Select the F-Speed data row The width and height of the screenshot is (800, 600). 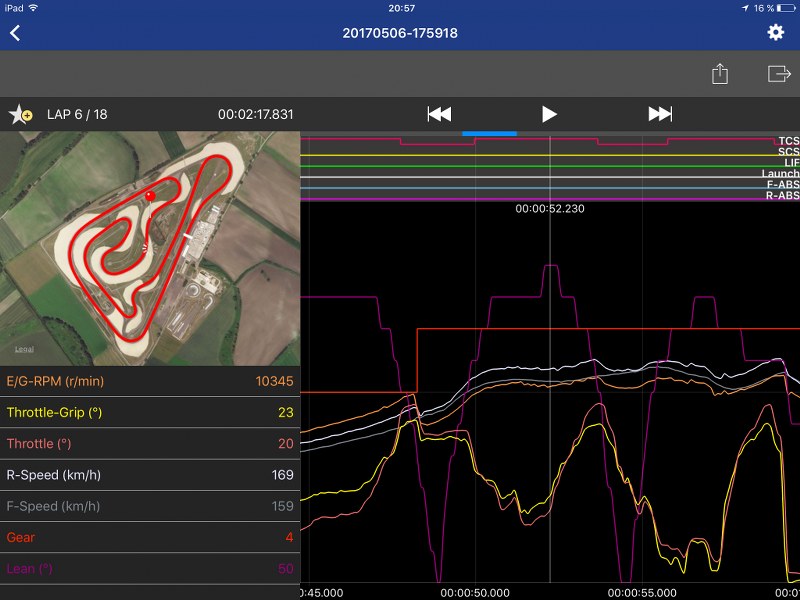click(150, 506)
